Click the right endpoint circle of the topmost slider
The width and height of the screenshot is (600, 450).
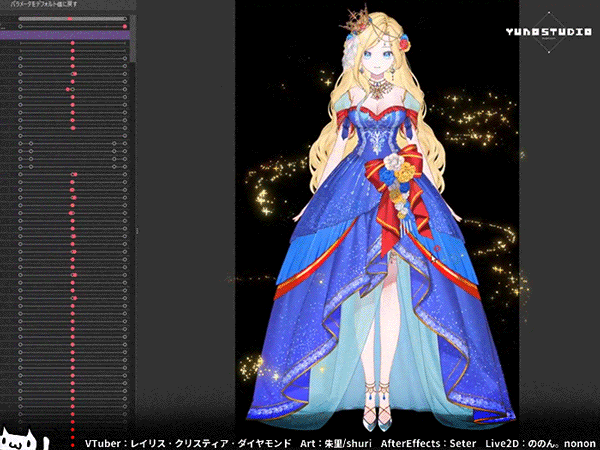pos(125,18)
